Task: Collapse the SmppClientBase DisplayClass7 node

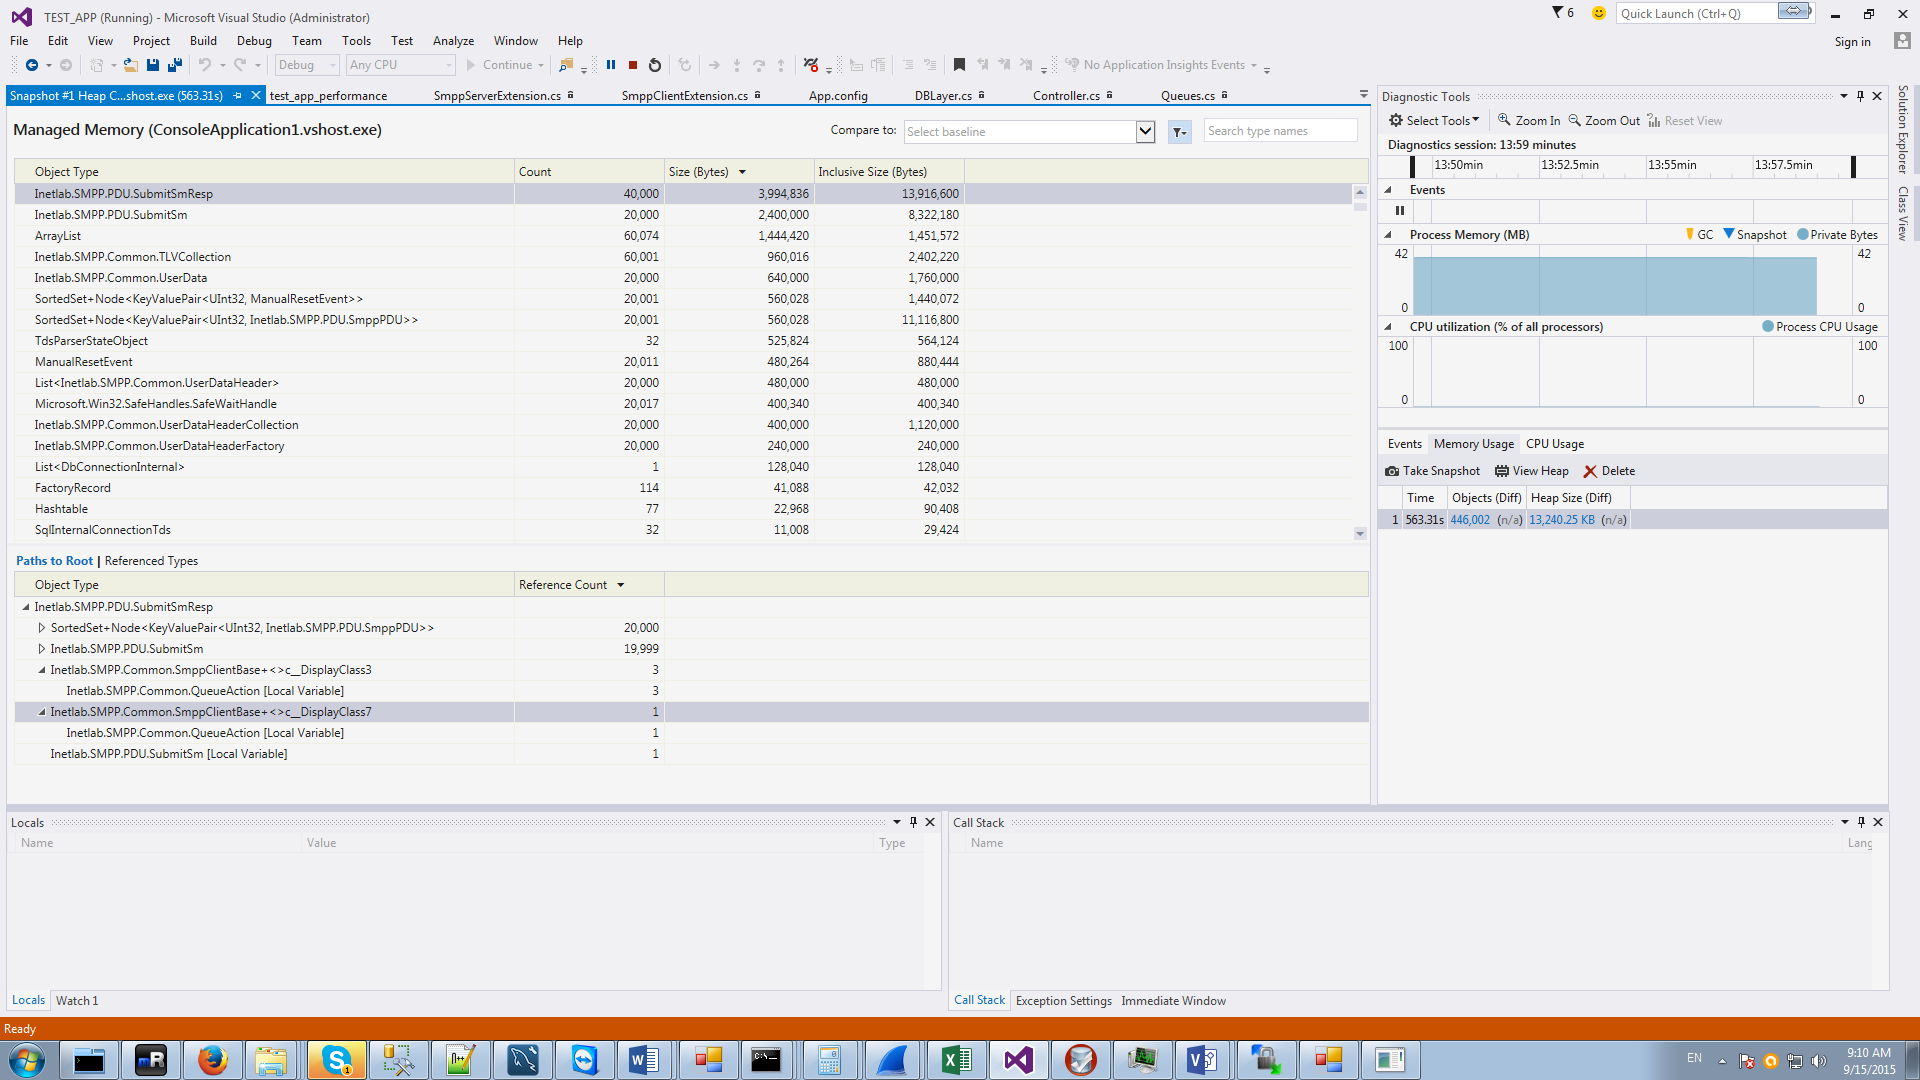Action: tap(42, 712)
